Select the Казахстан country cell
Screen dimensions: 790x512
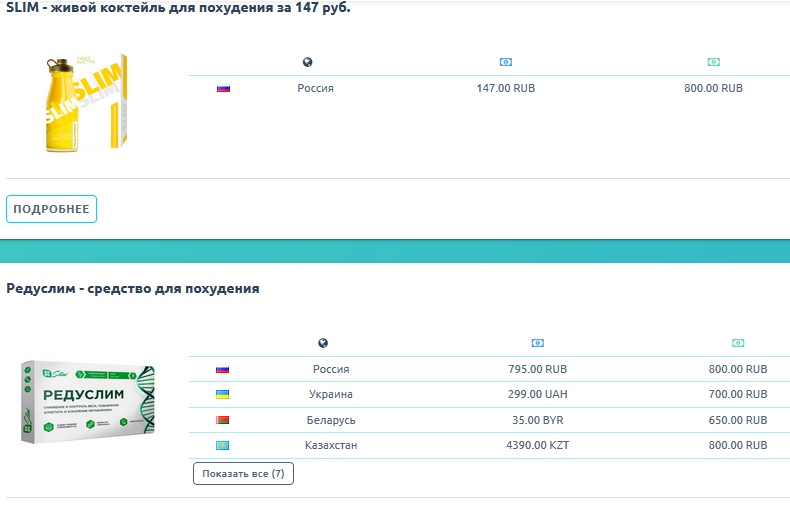pos(331,445)
